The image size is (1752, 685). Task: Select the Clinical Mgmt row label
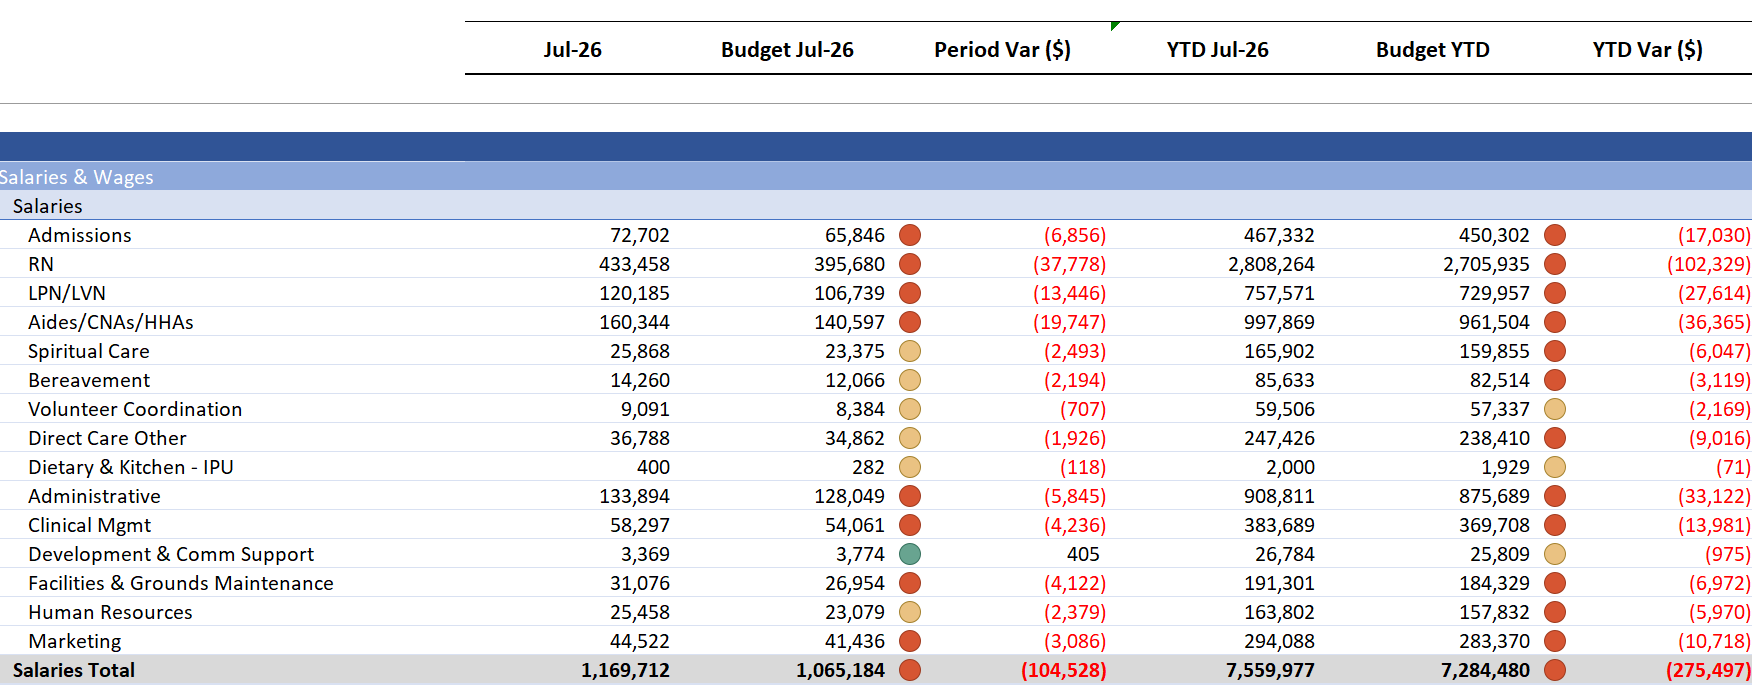click(x=89, y=525)
